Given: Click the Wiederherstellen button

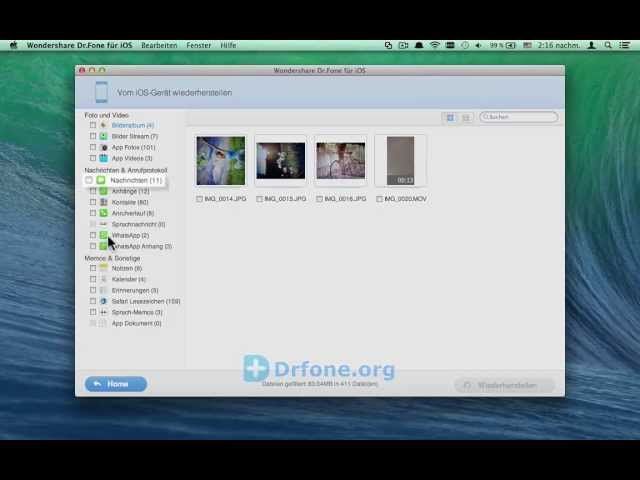Looking at the screenshot, I should [x=505, y=385].
